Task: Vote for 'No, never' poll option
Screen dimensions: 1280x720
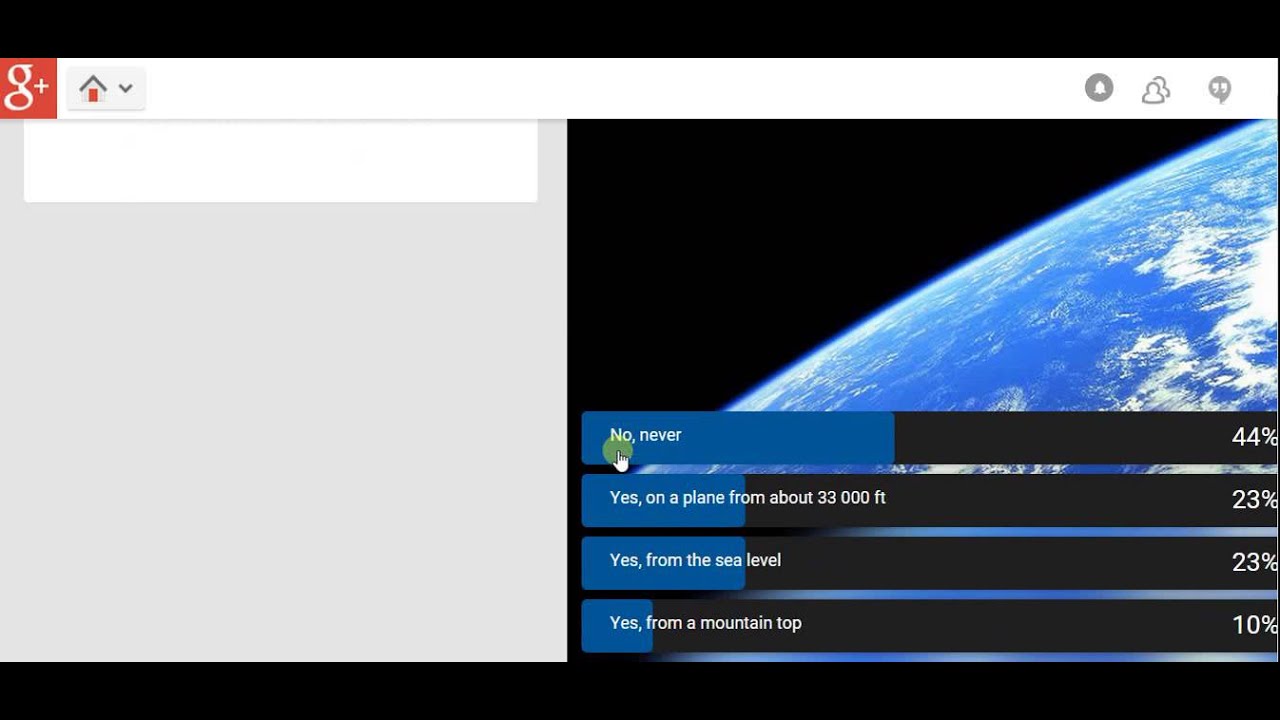Action: (929, 437)
